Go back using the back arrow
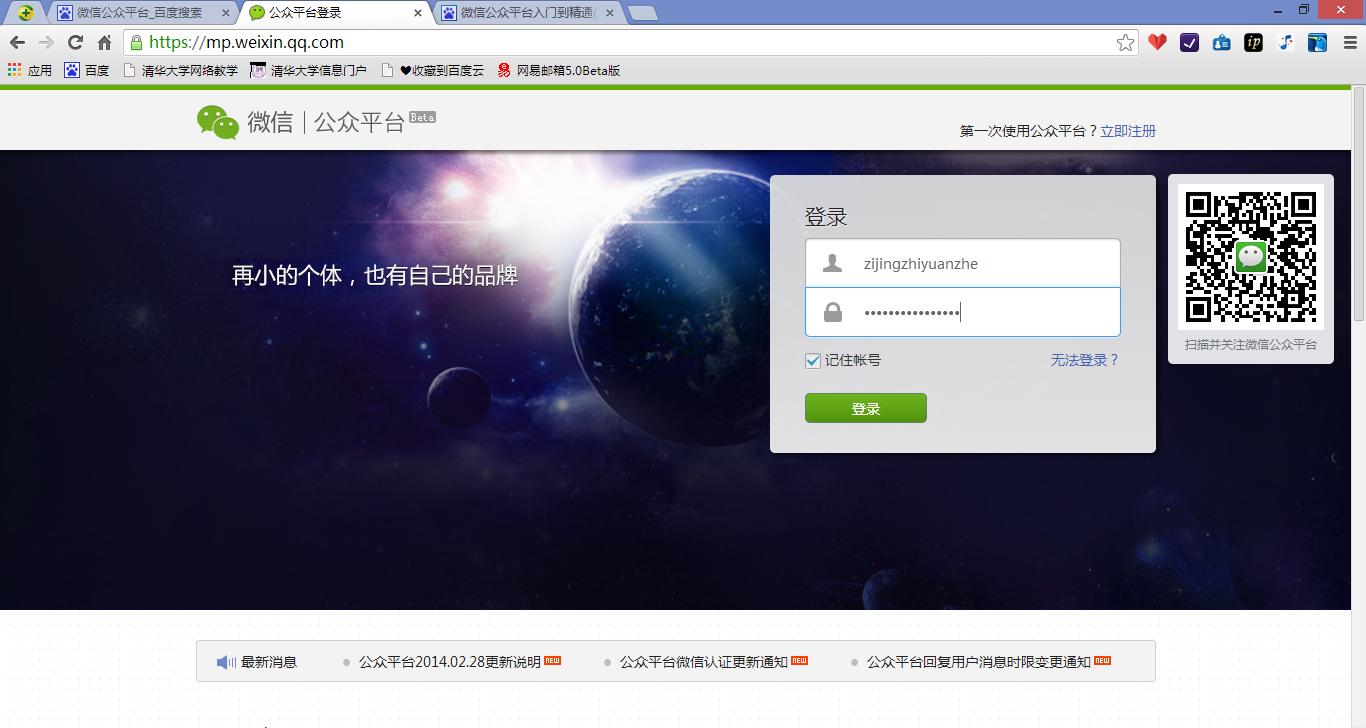 coord(15,42)
